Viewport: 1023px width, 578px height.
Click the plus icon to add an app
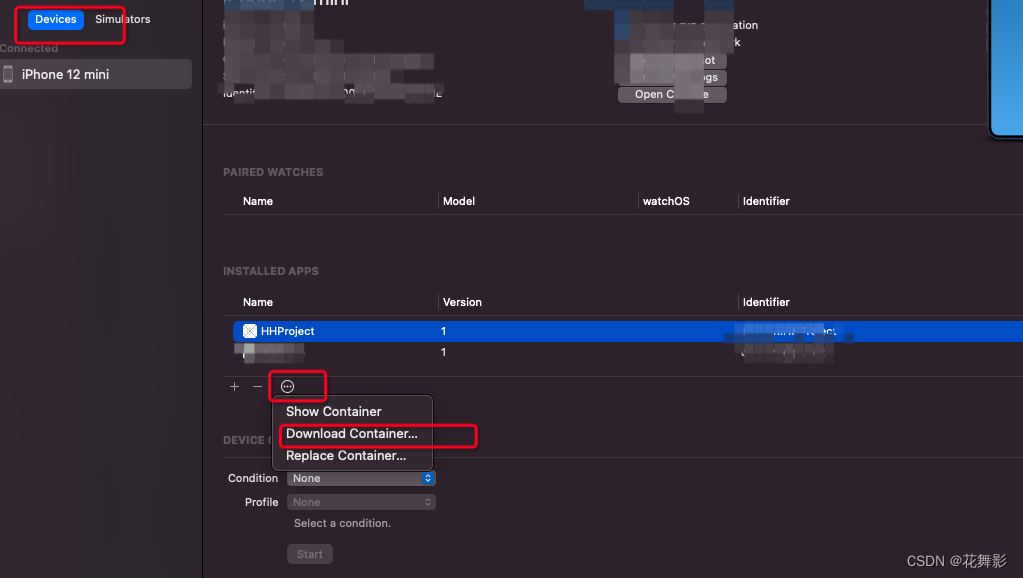tap(234, 386)
